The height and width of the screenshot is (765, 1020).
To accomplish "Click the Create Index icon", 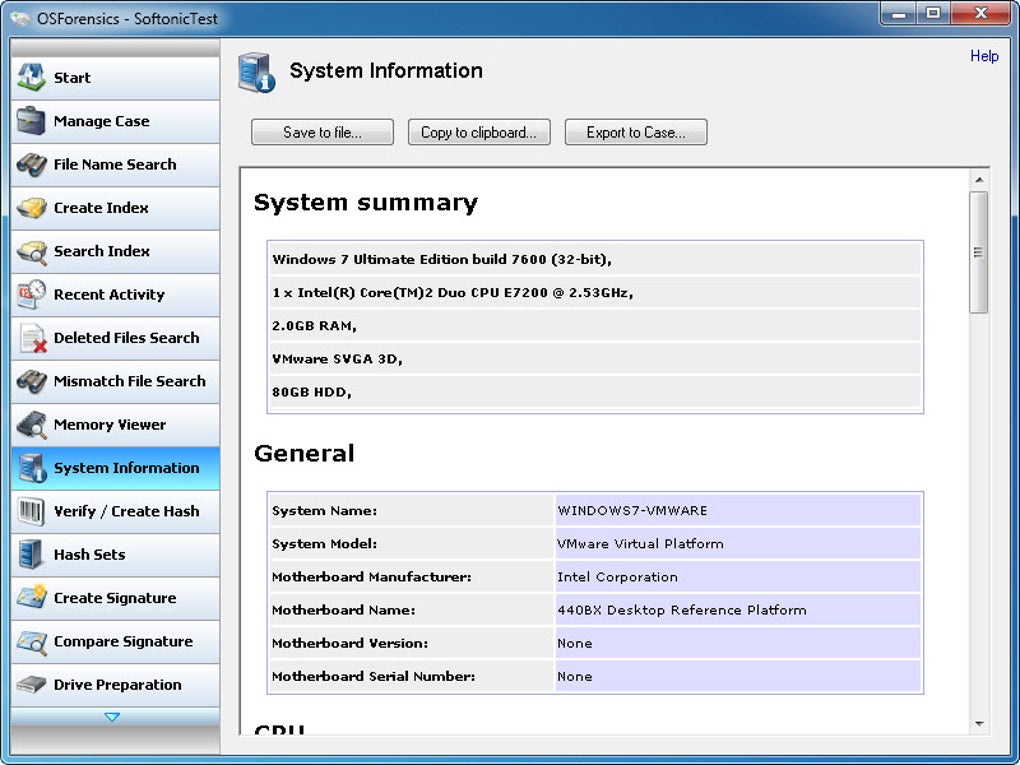I will [x=32, y=208].
